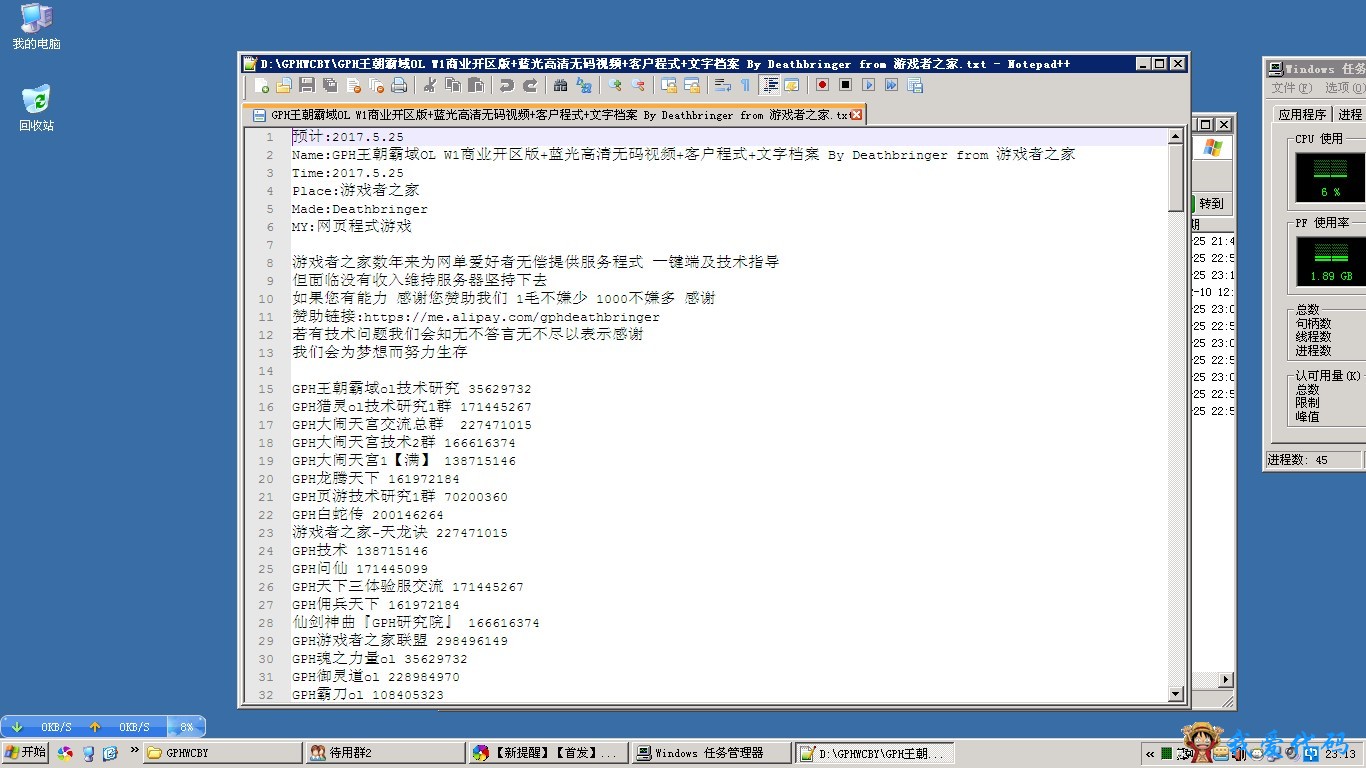Screen dimensions: 1366x768
Task: Toggle show all characters pilcrow icon
Action: pos(745,86)
